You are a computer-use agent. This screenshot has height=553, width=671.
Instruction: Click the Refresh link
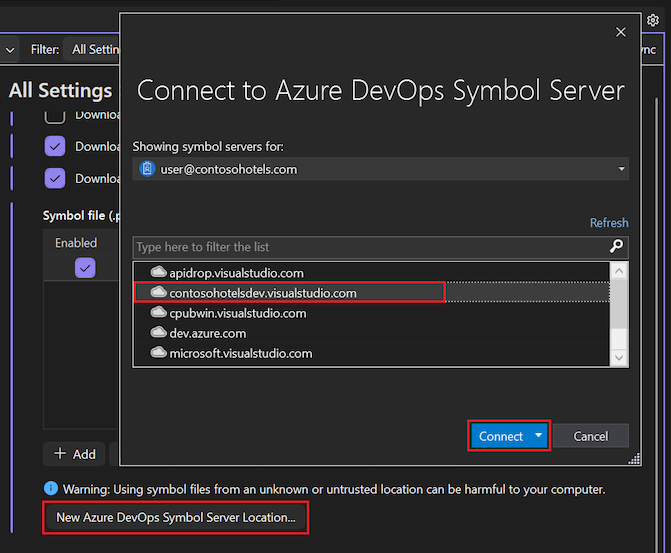click(x=609, y=223)
